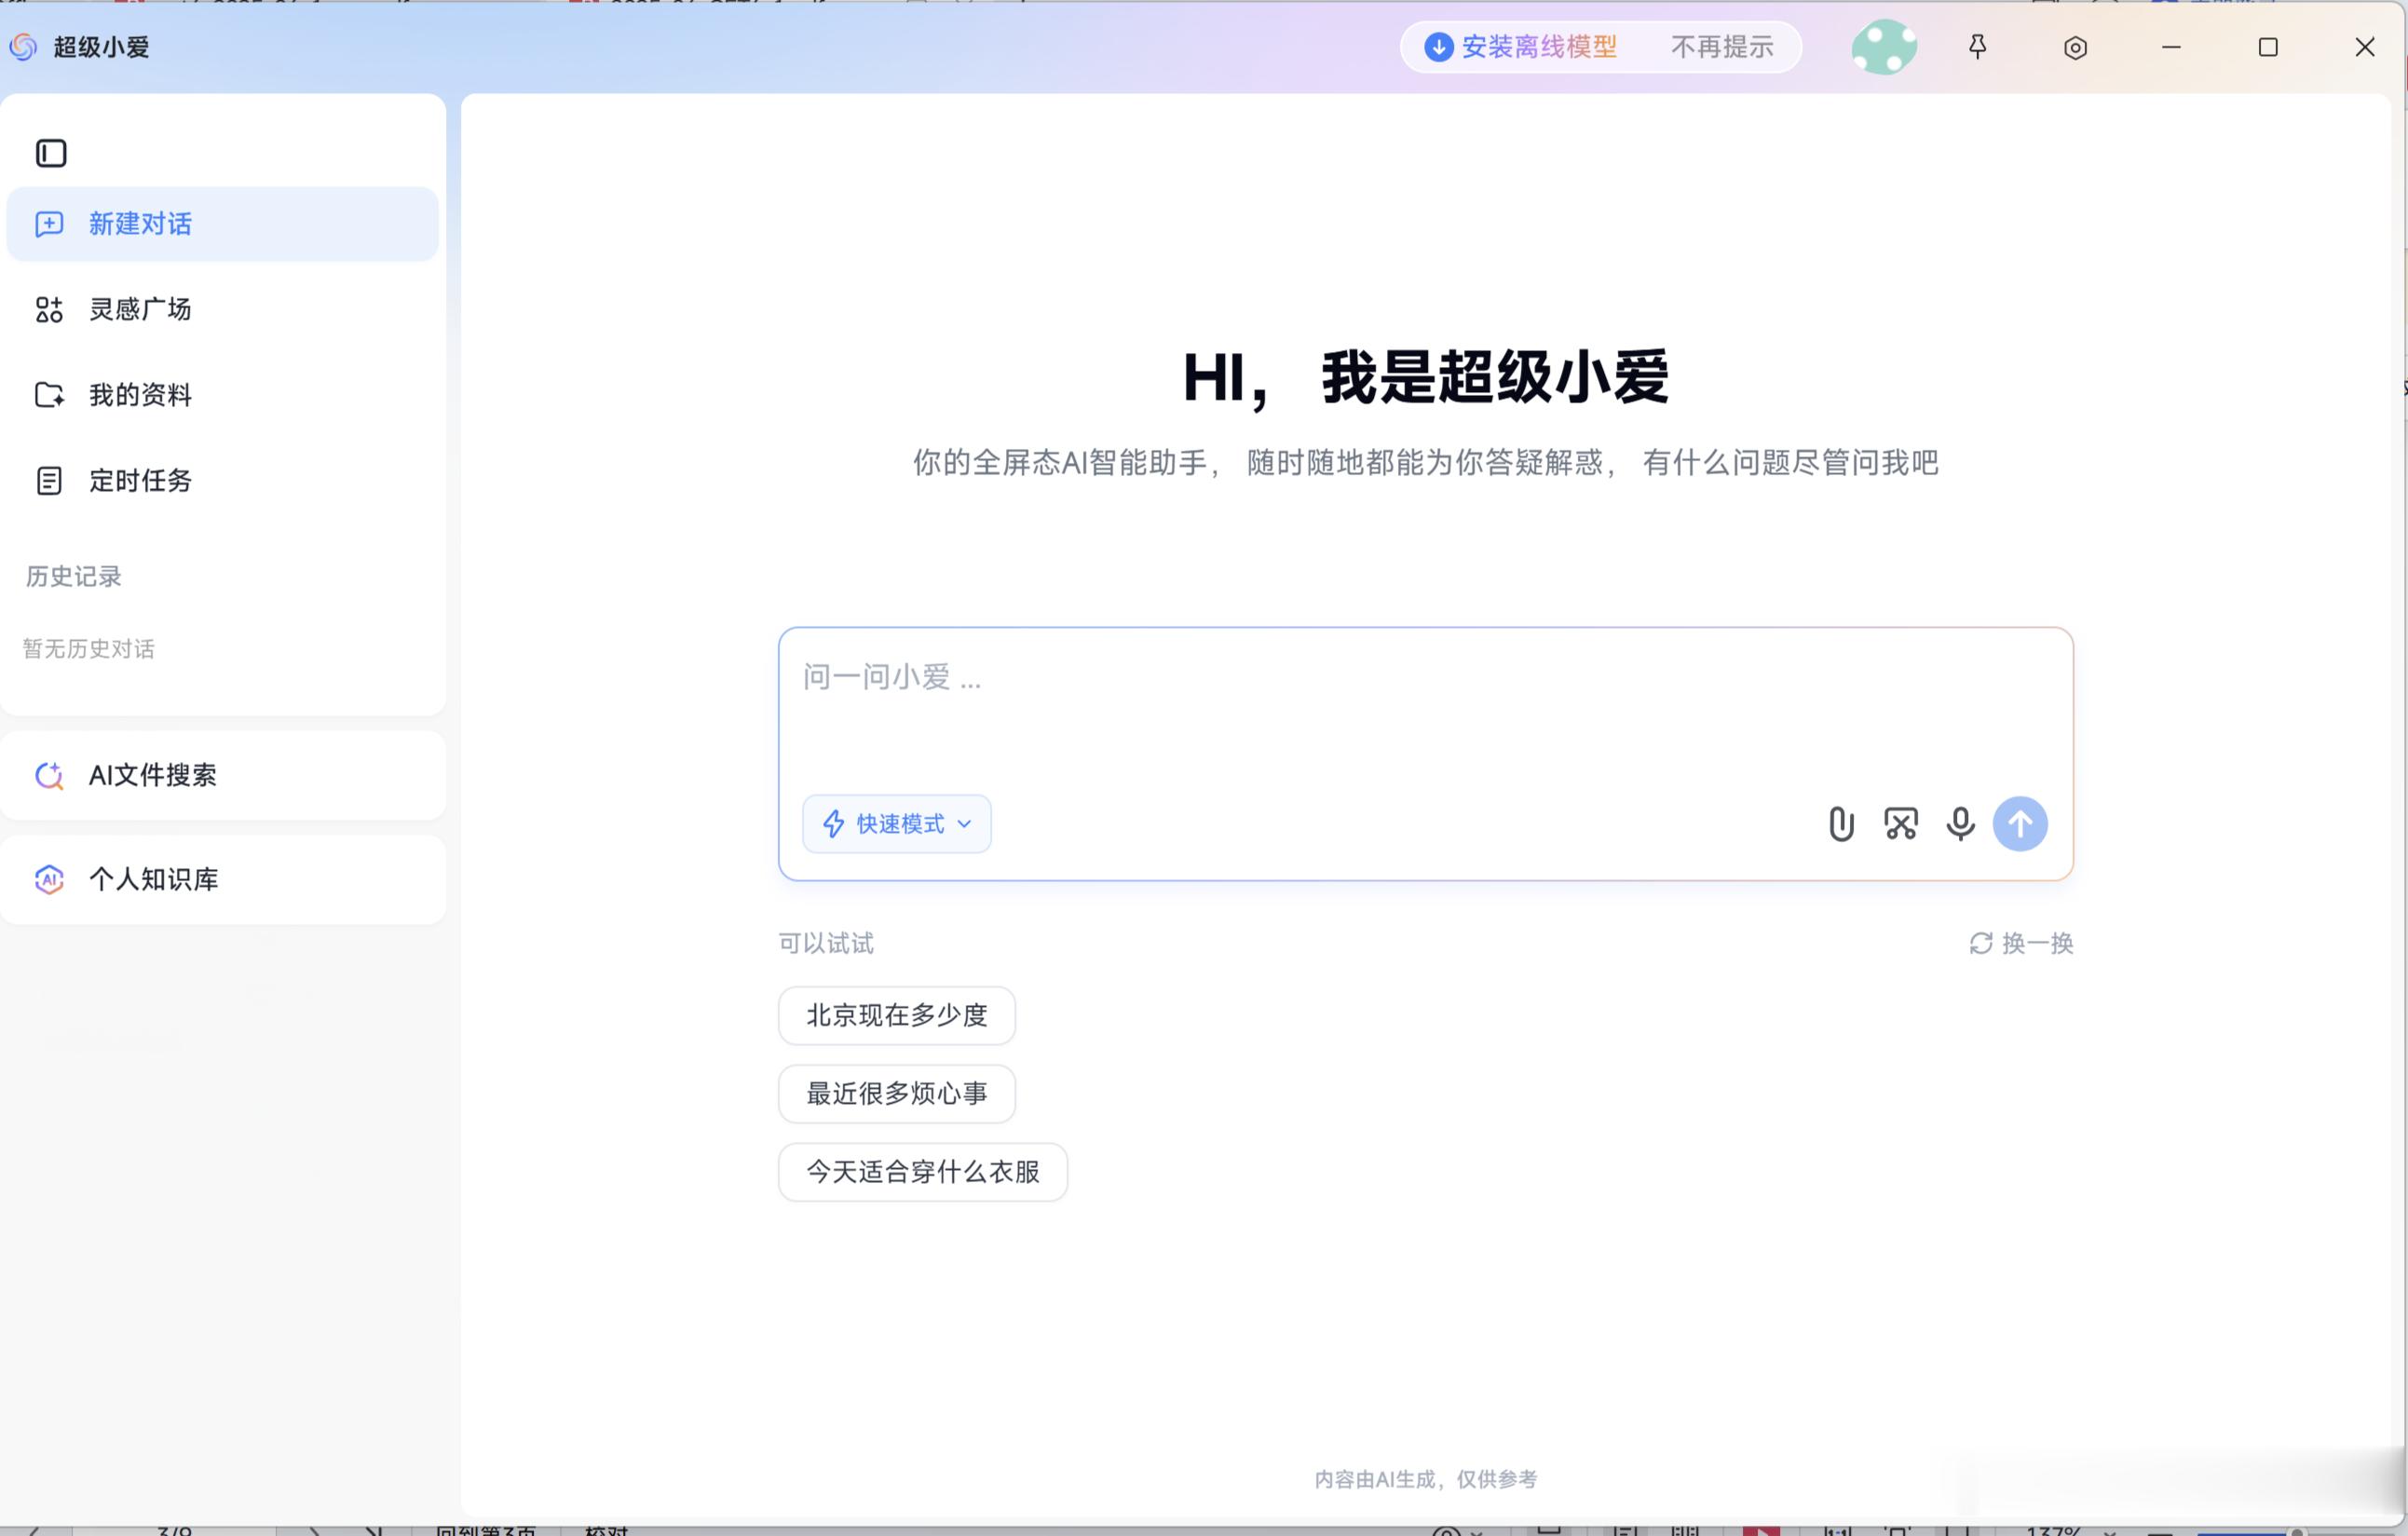Screen dimensions: 2408x1536
Task: Choose suggestion 最近很多烦心事
Action: click(x=897, y=1093)
